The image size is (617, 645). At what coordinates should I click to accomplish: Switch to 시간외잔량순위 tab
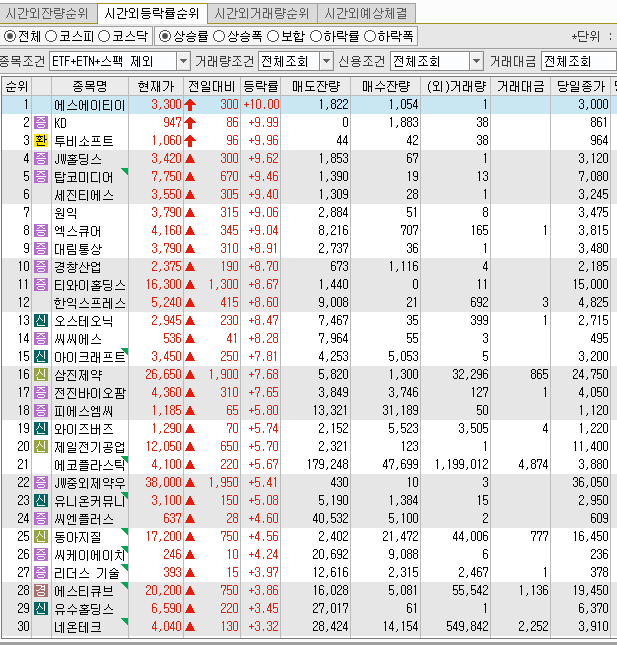47,14
